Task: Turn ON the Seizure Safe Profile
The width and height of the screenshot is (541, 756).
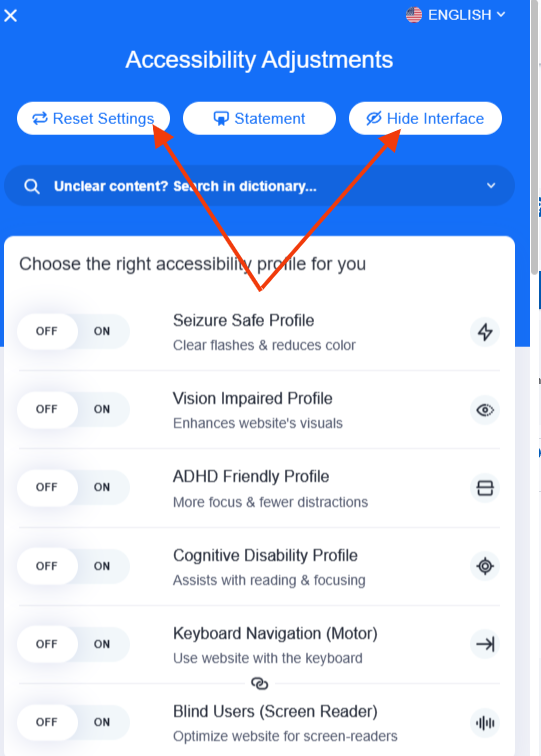Action: (102, 331)
